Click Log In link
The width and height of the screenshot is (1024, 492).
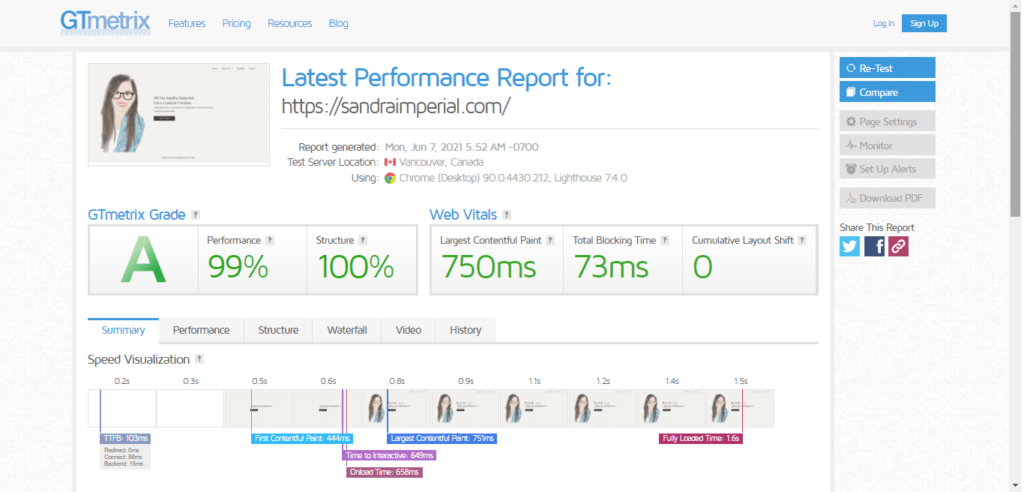pos(884,24)
